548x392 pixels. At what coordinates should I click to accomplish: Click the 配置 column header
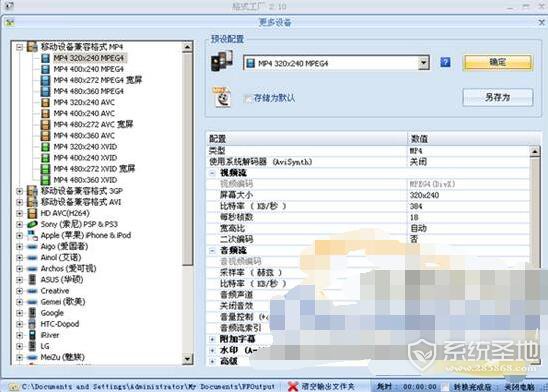[x=307, y=139]
